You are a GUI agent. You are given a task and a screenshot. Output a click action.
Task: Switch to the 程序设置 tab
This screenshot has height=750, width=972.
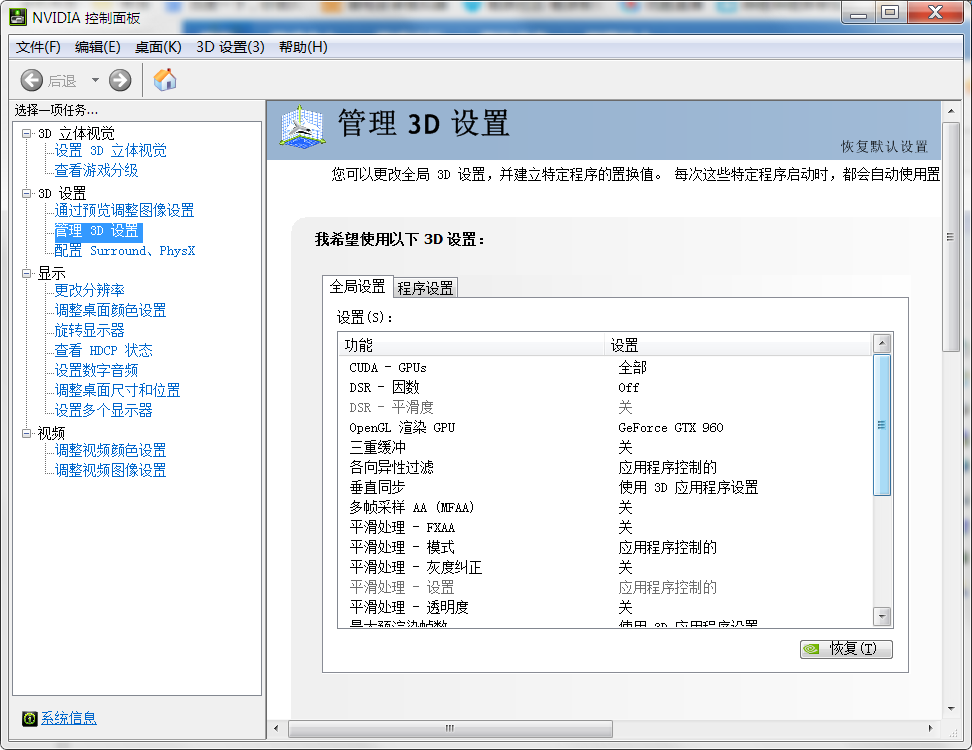click(425, 288)
